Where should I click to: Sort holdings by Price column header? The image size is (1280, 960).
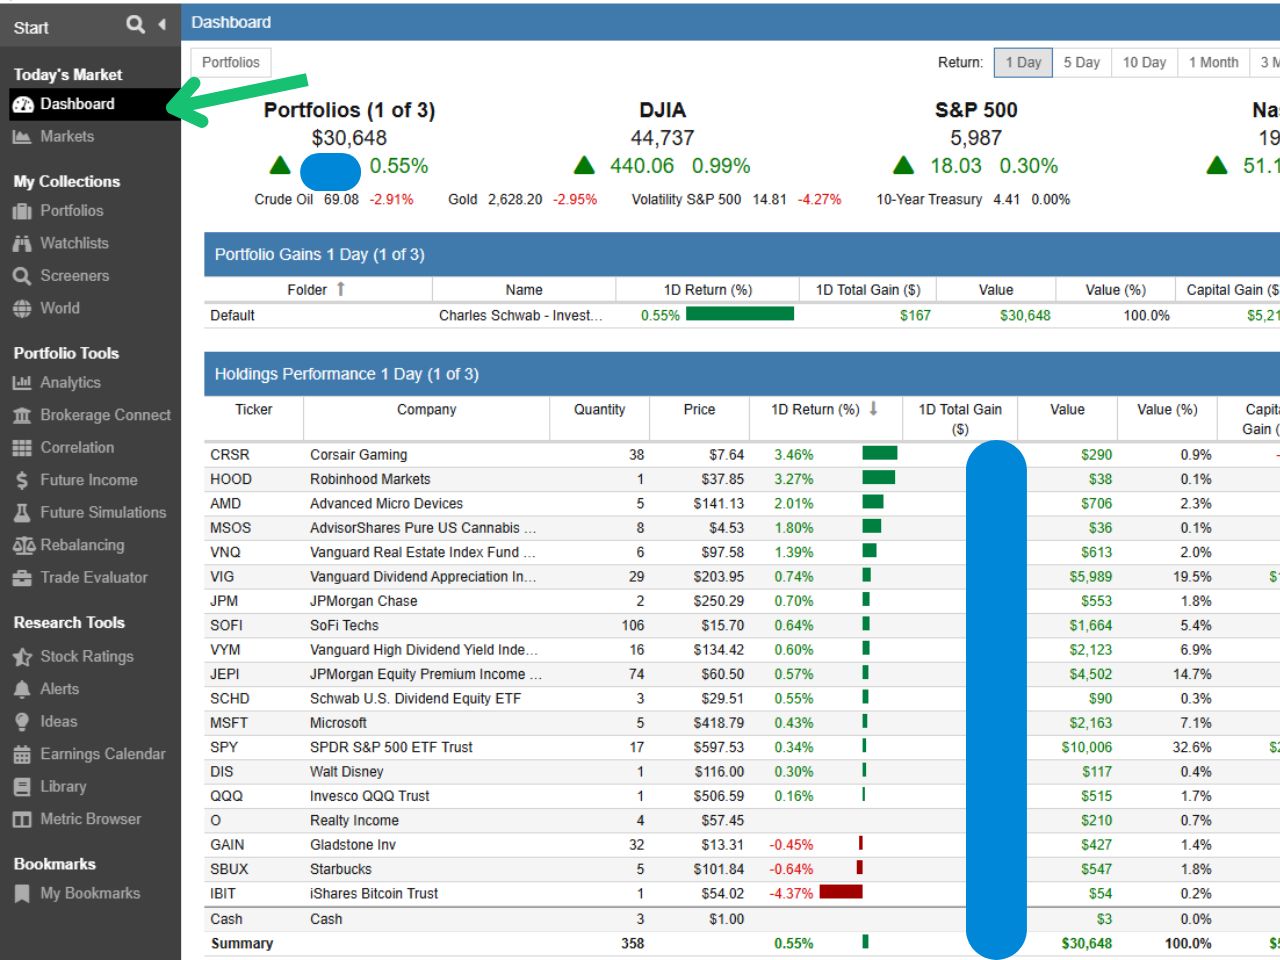pyautogui.click(x=699, y=409)
